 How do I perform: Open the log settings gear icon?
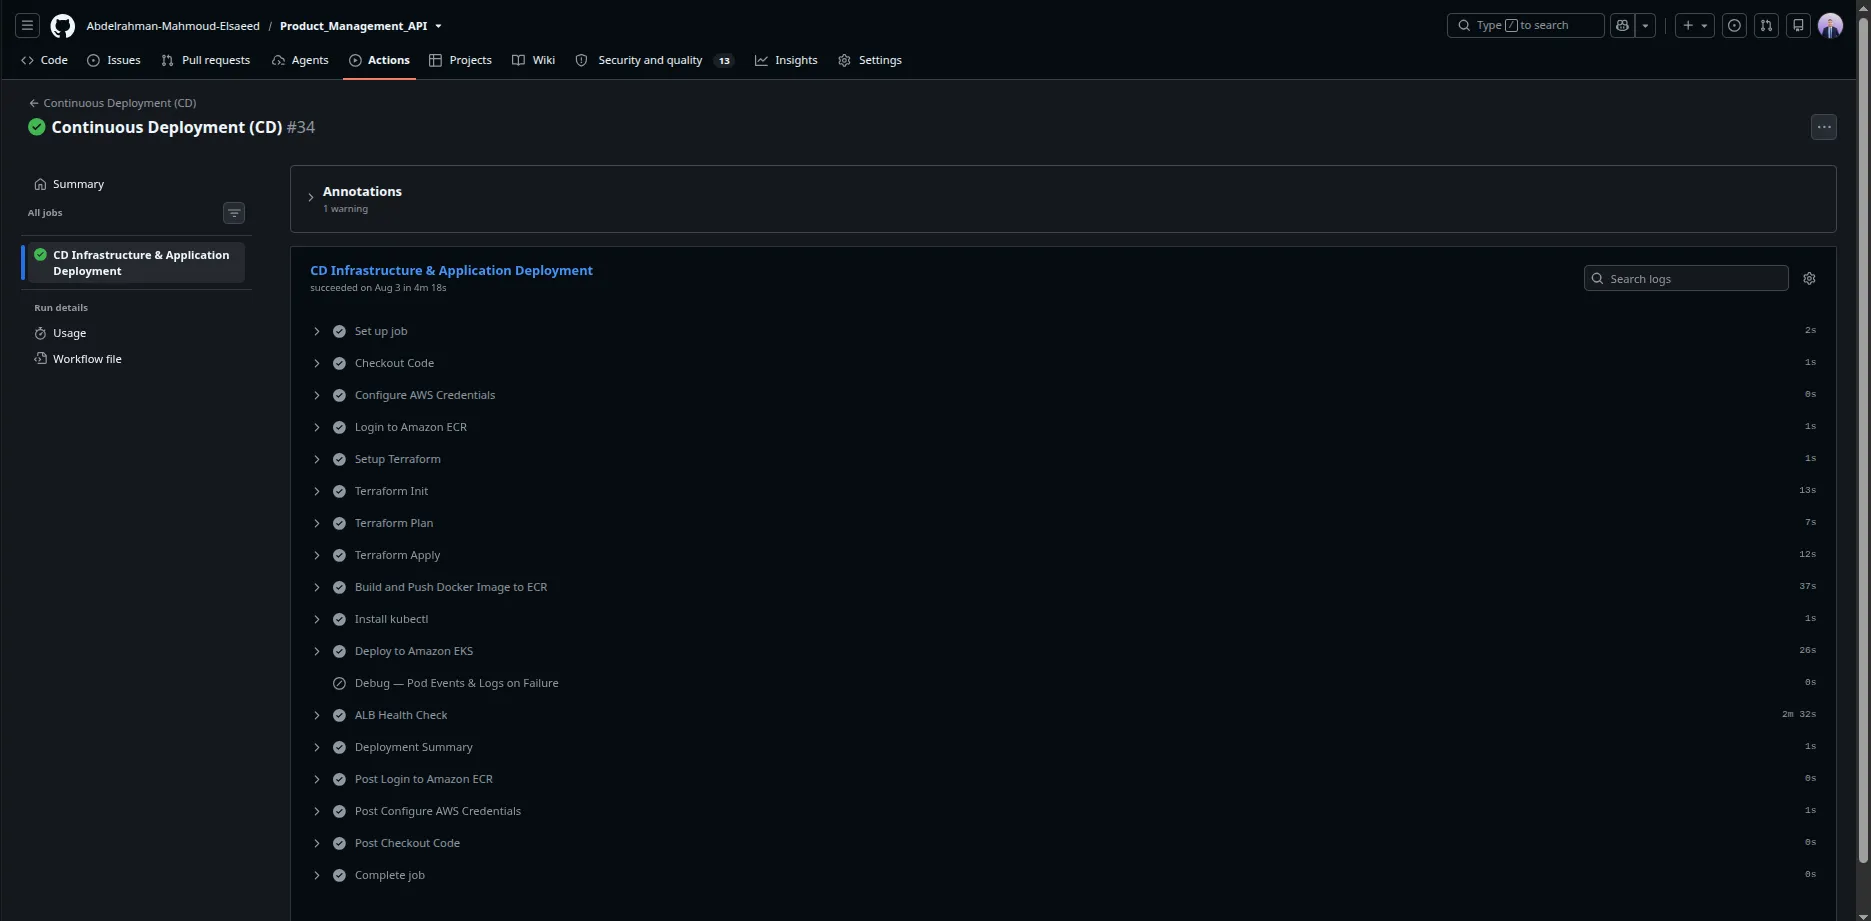pyautogui.click(x=1809, y=279)
